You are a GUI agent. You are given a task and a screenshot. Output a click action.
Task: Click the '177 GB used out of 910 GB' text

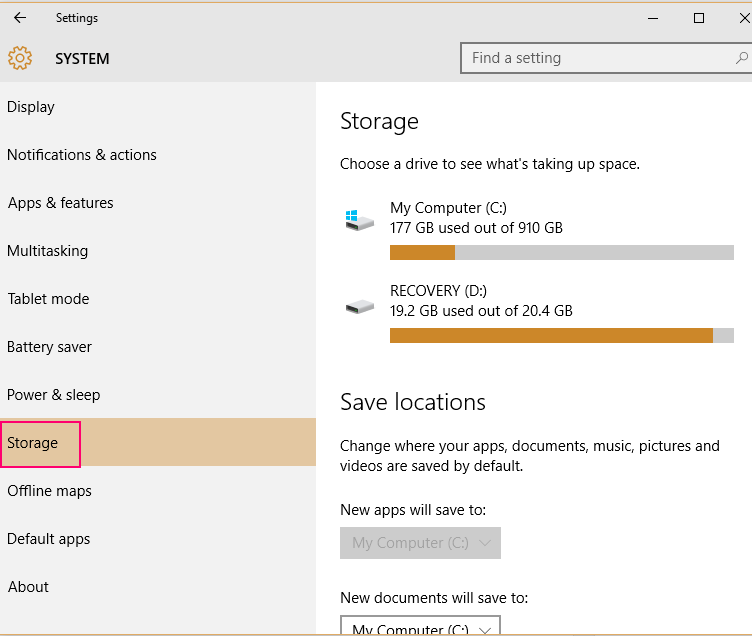tap(476, 228)
